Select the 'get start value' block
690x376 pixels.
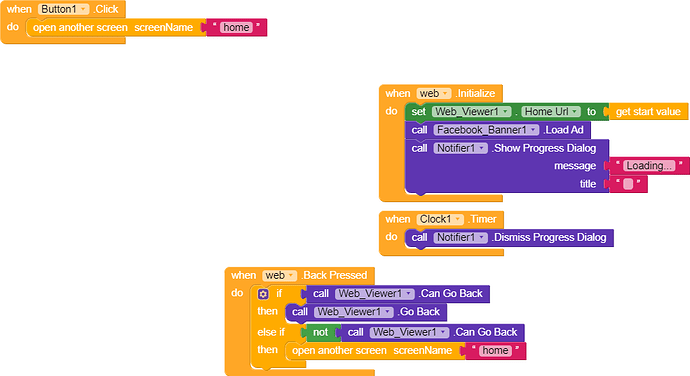(648, 112)
